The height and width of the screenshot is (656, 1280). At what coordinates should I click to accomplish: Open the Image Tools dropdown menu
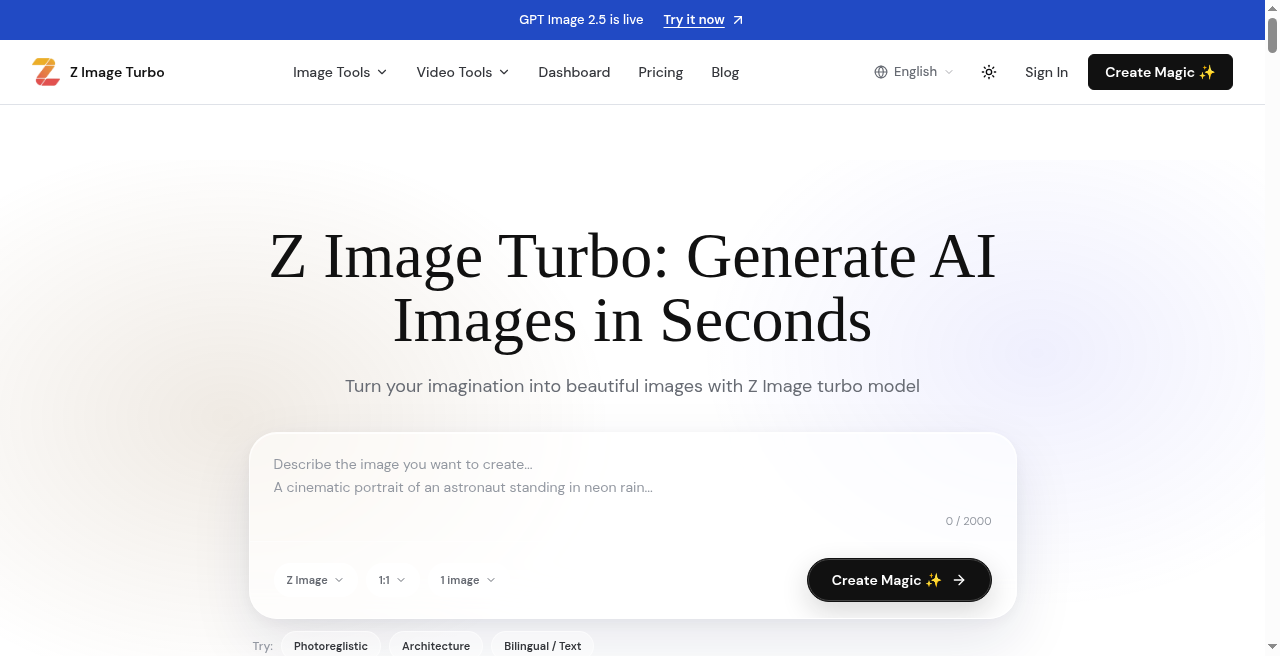pyautogui.click(x=340, y=72)
